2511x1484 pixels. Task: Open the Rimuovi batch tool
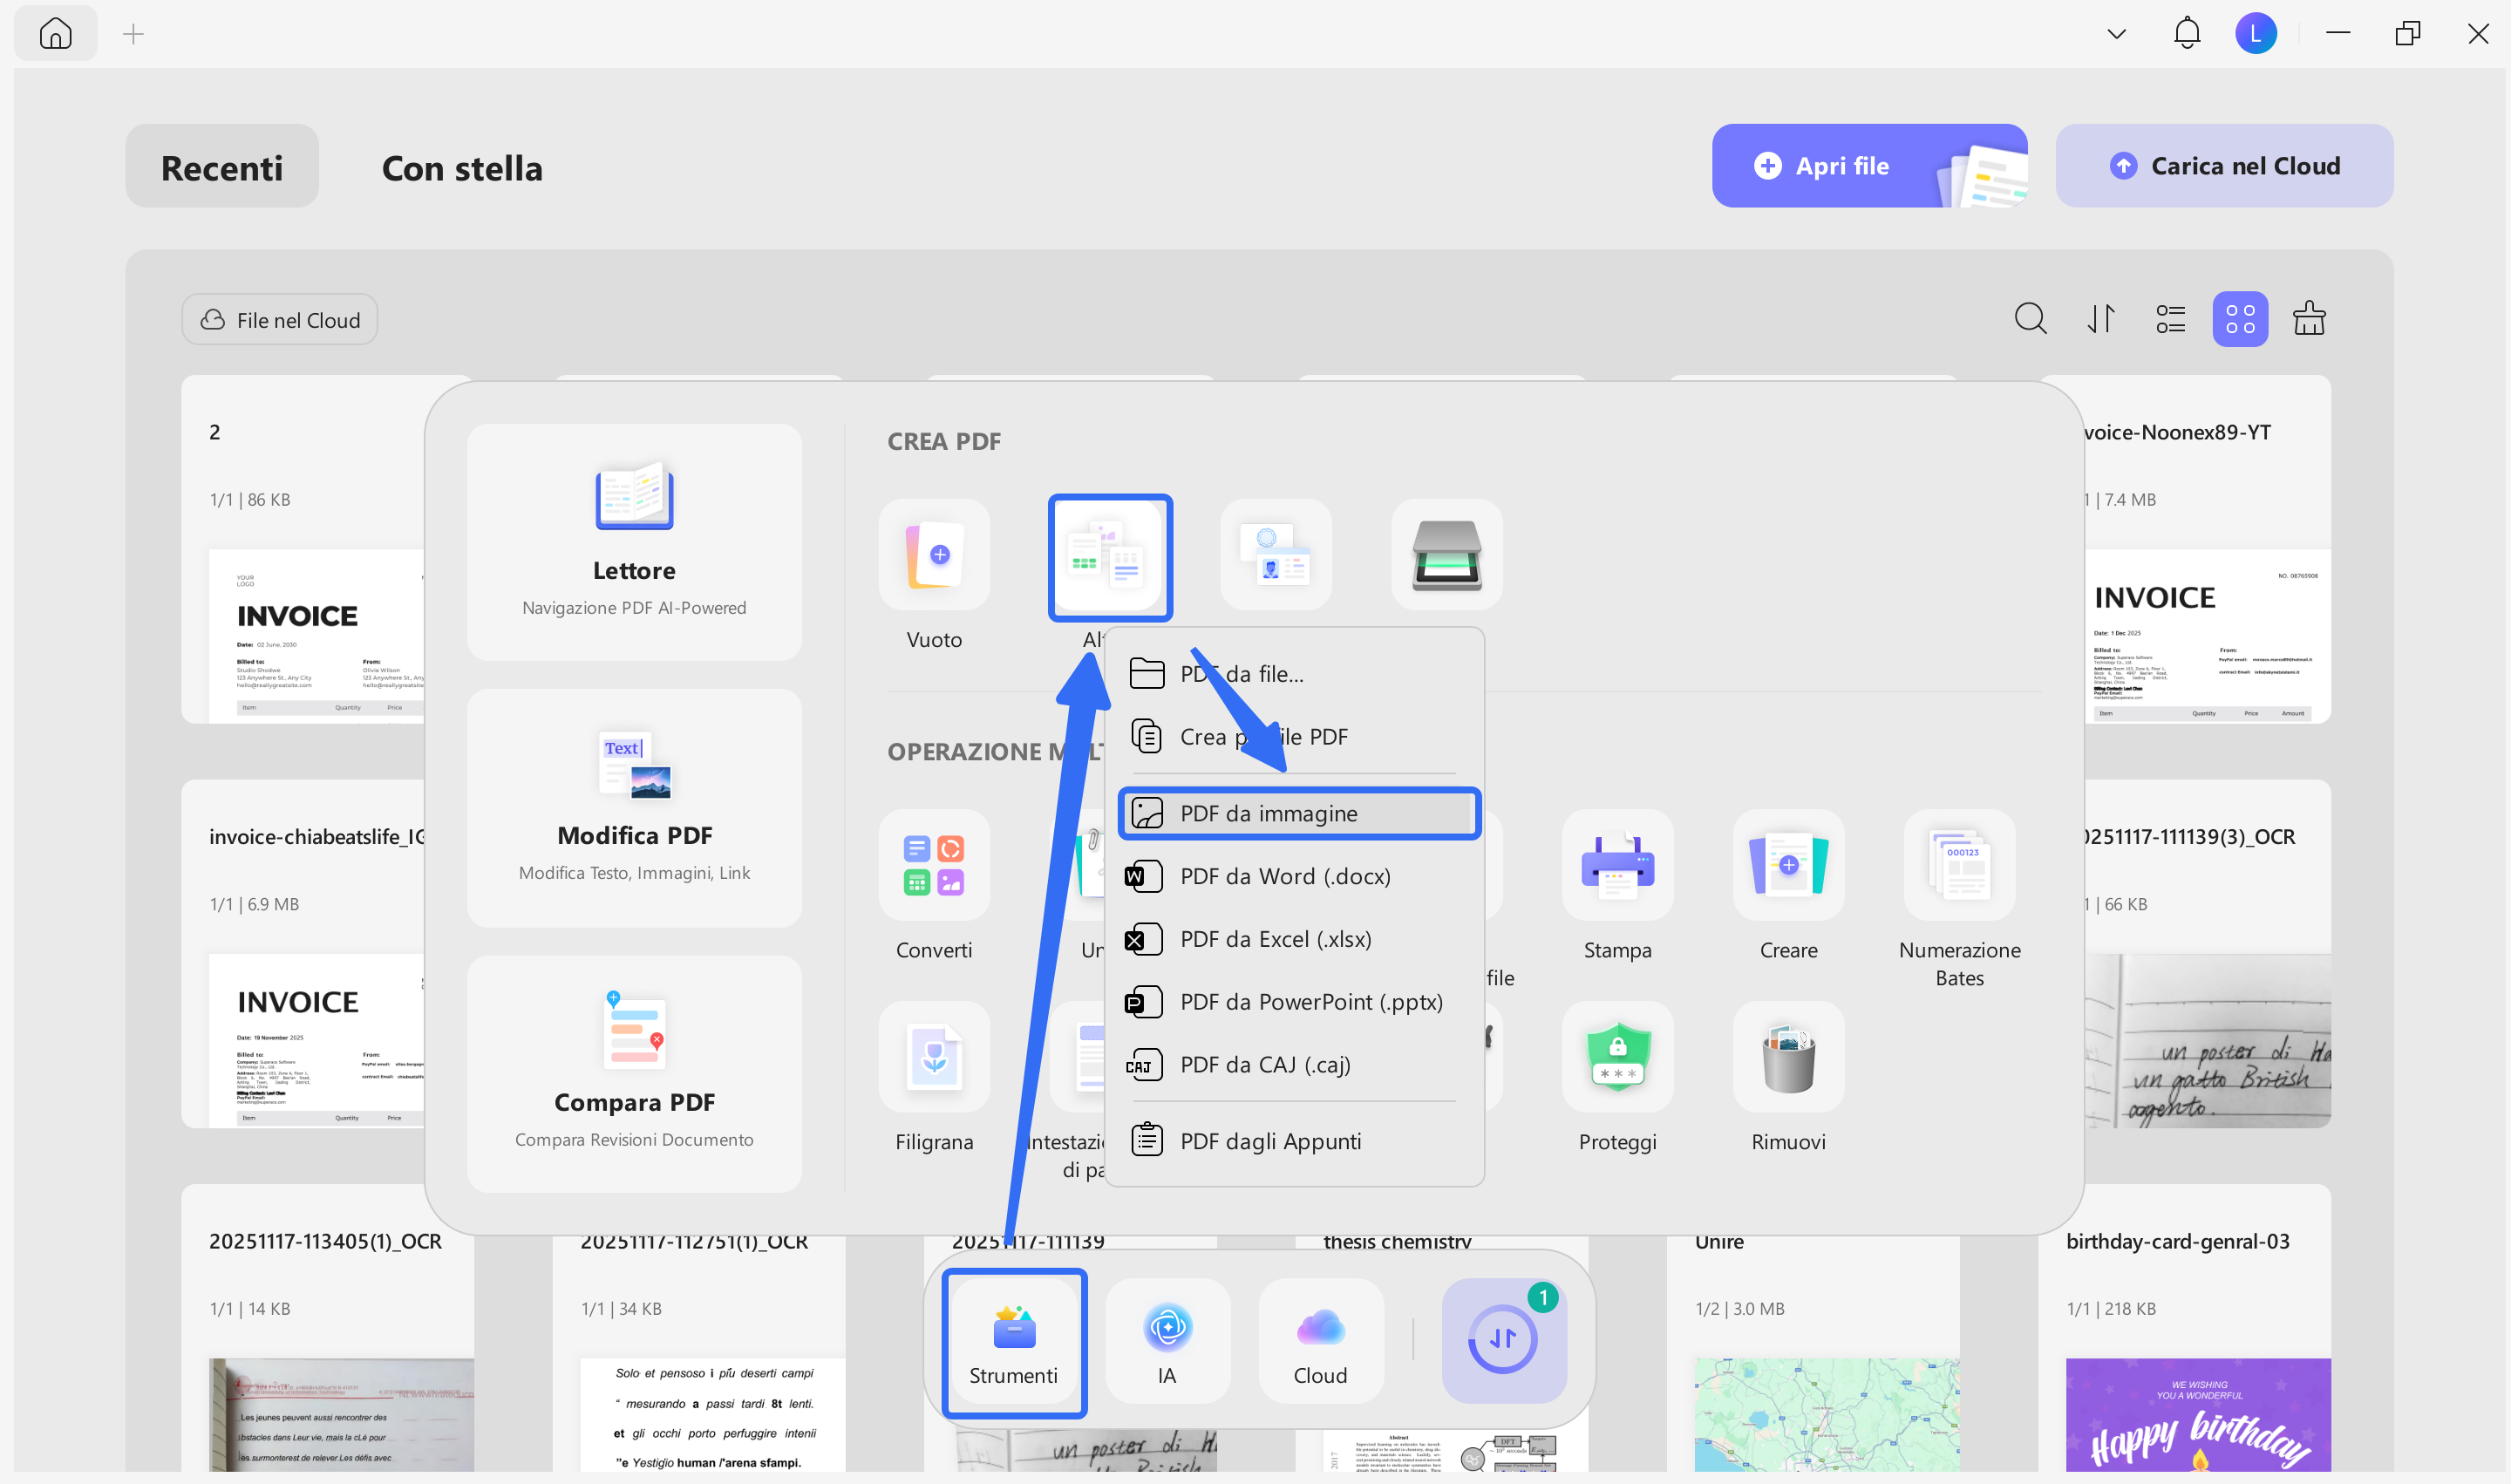pyautogui.click(x=1788, y=1057)
